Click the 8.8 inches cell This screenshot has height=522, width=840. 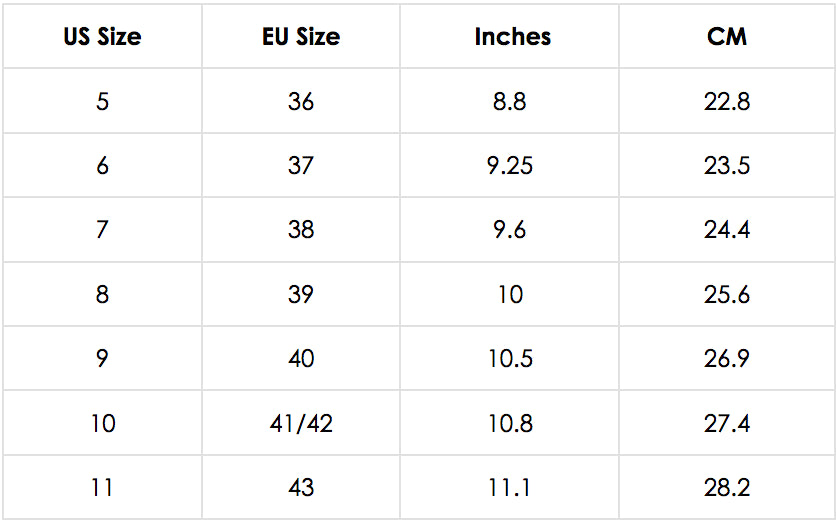click(509, 101)
